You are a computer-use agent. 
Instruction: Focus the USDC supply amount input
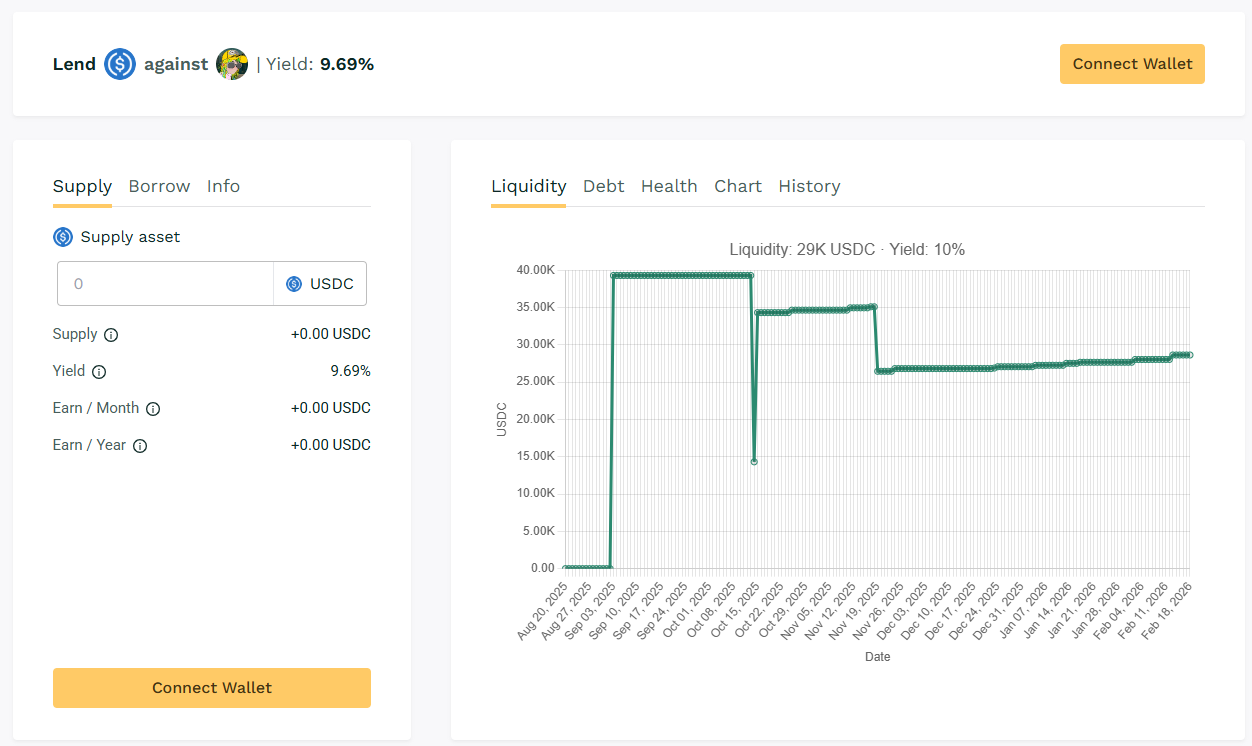pos(165,284)
